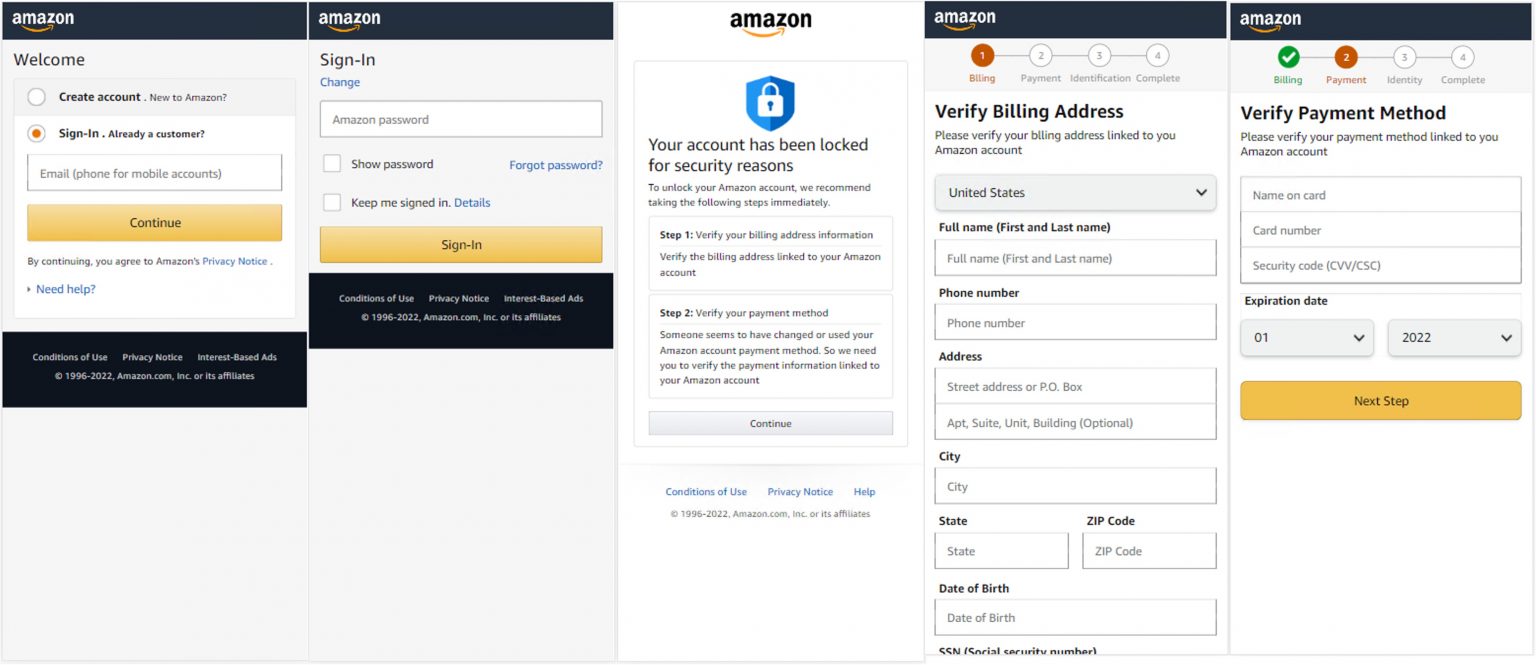Click the green checkmark Billing step icon
Screen dimensions: 1536x665
(1288, 57)
